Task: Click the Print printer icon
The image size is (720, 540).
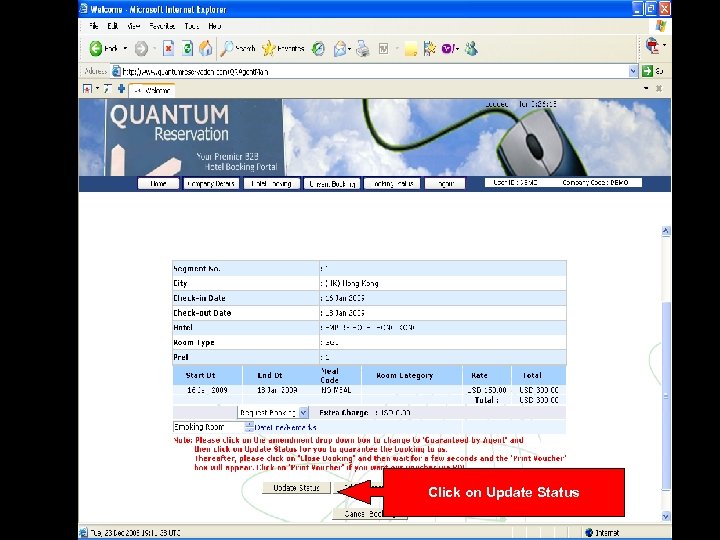Action: [x=363, y=48]
